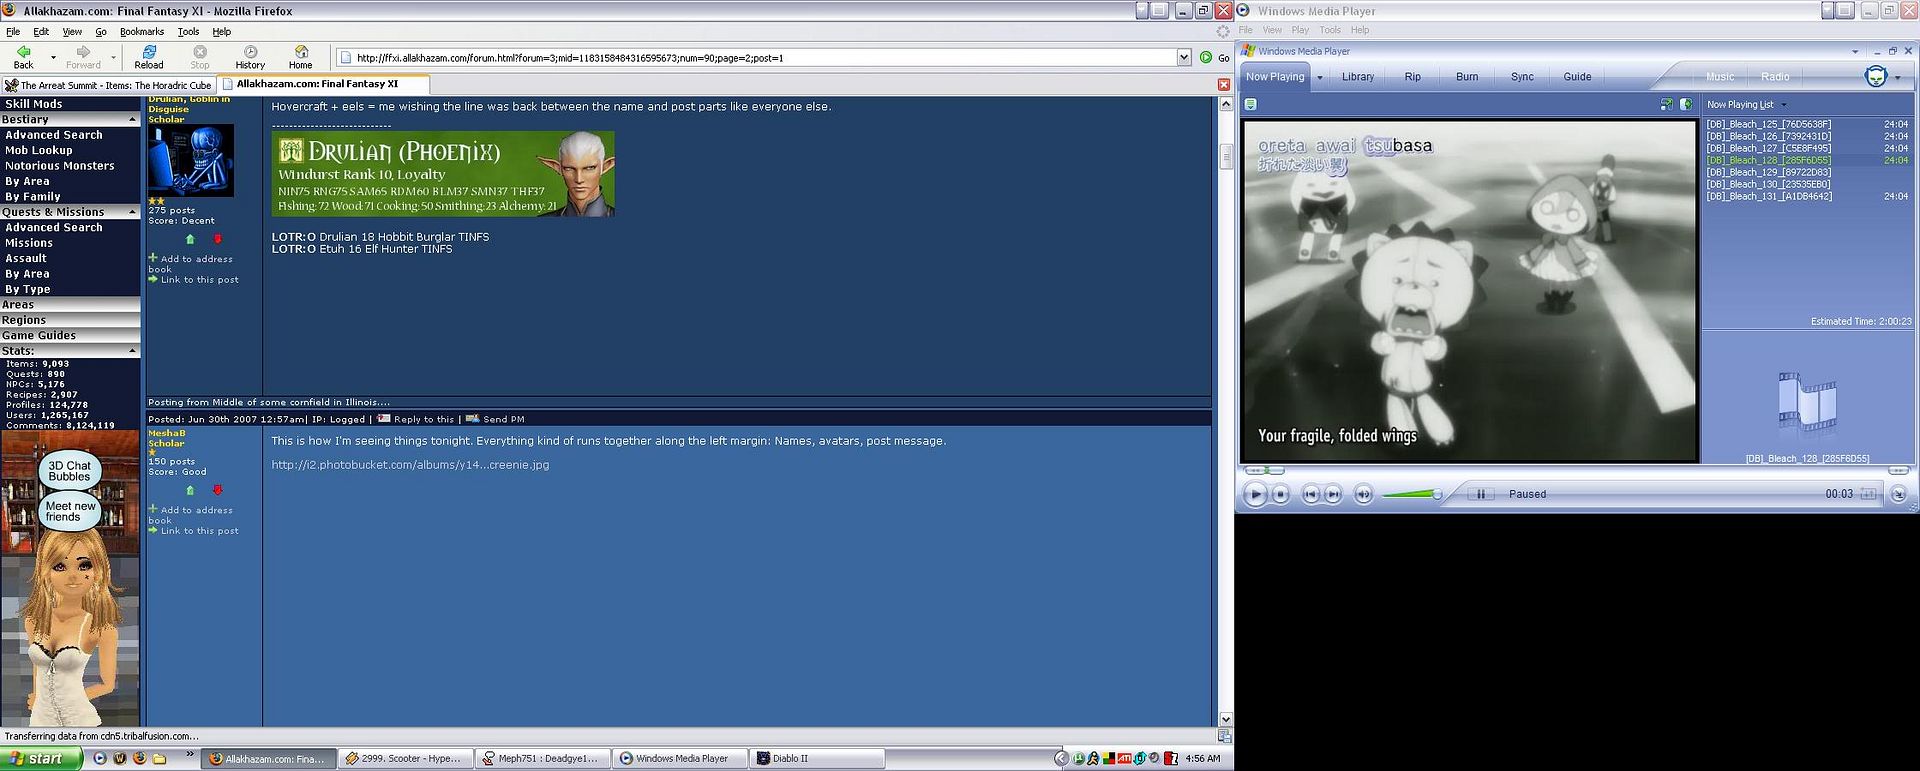1920x771 pixels.
Task: Click the Radio button in Media Player
Action: [1775, 77]
